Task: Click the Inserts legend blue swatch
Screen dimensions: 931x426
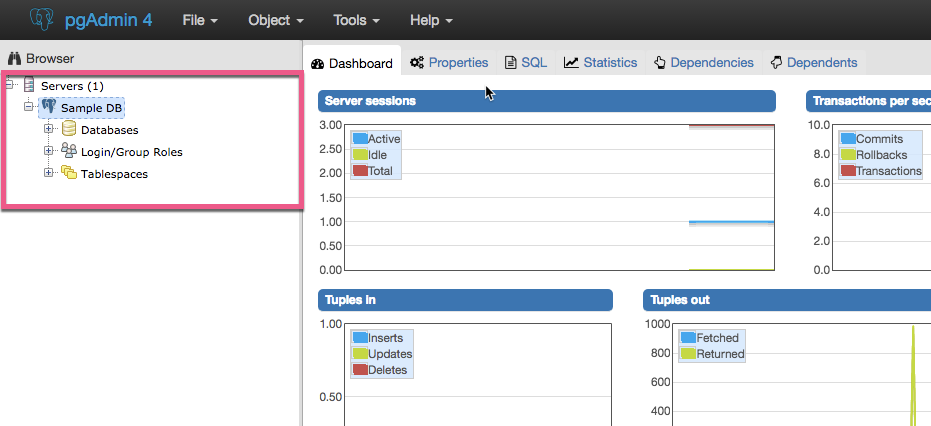Action: [x=360, y=337]
